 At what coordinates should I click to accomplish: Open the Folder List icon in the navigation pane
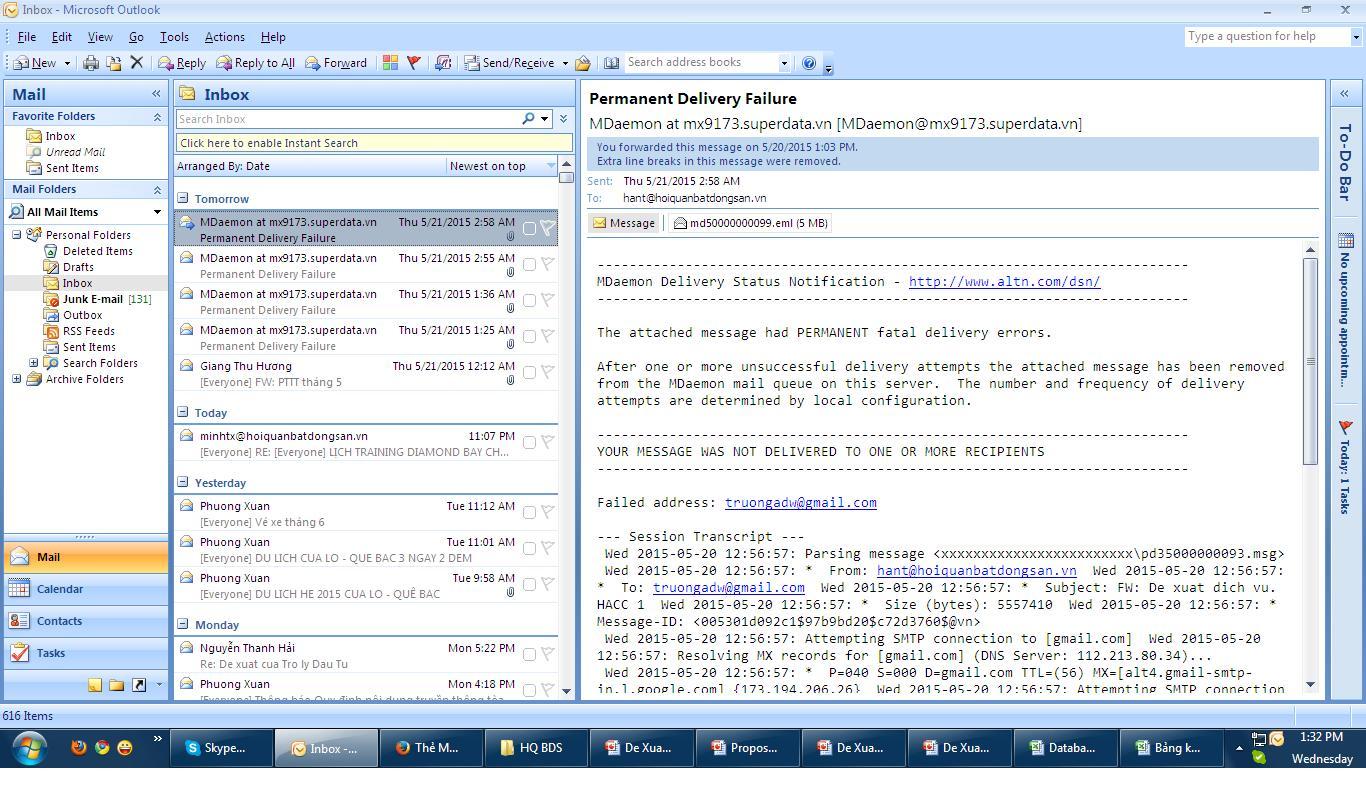[117, 685]
